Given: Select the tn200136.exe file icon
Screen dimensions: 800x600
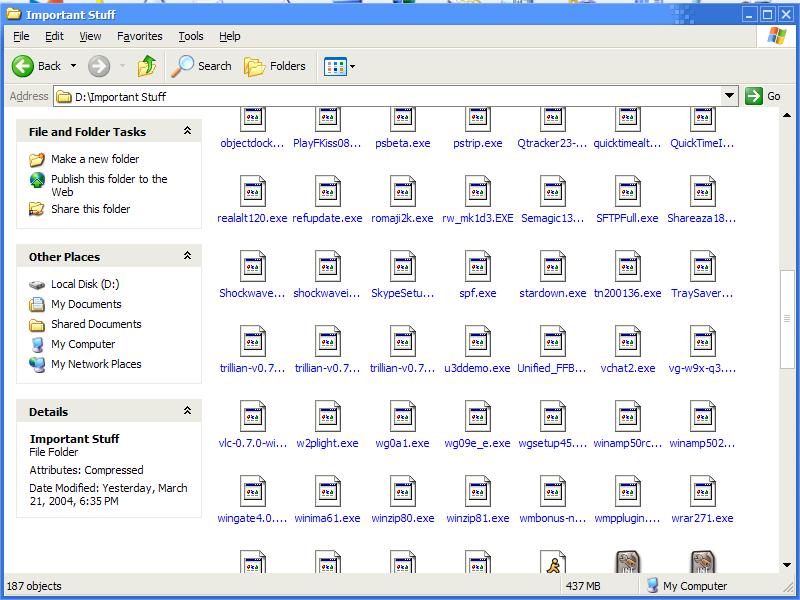Looking at the screenshot, I should [628, 266].
